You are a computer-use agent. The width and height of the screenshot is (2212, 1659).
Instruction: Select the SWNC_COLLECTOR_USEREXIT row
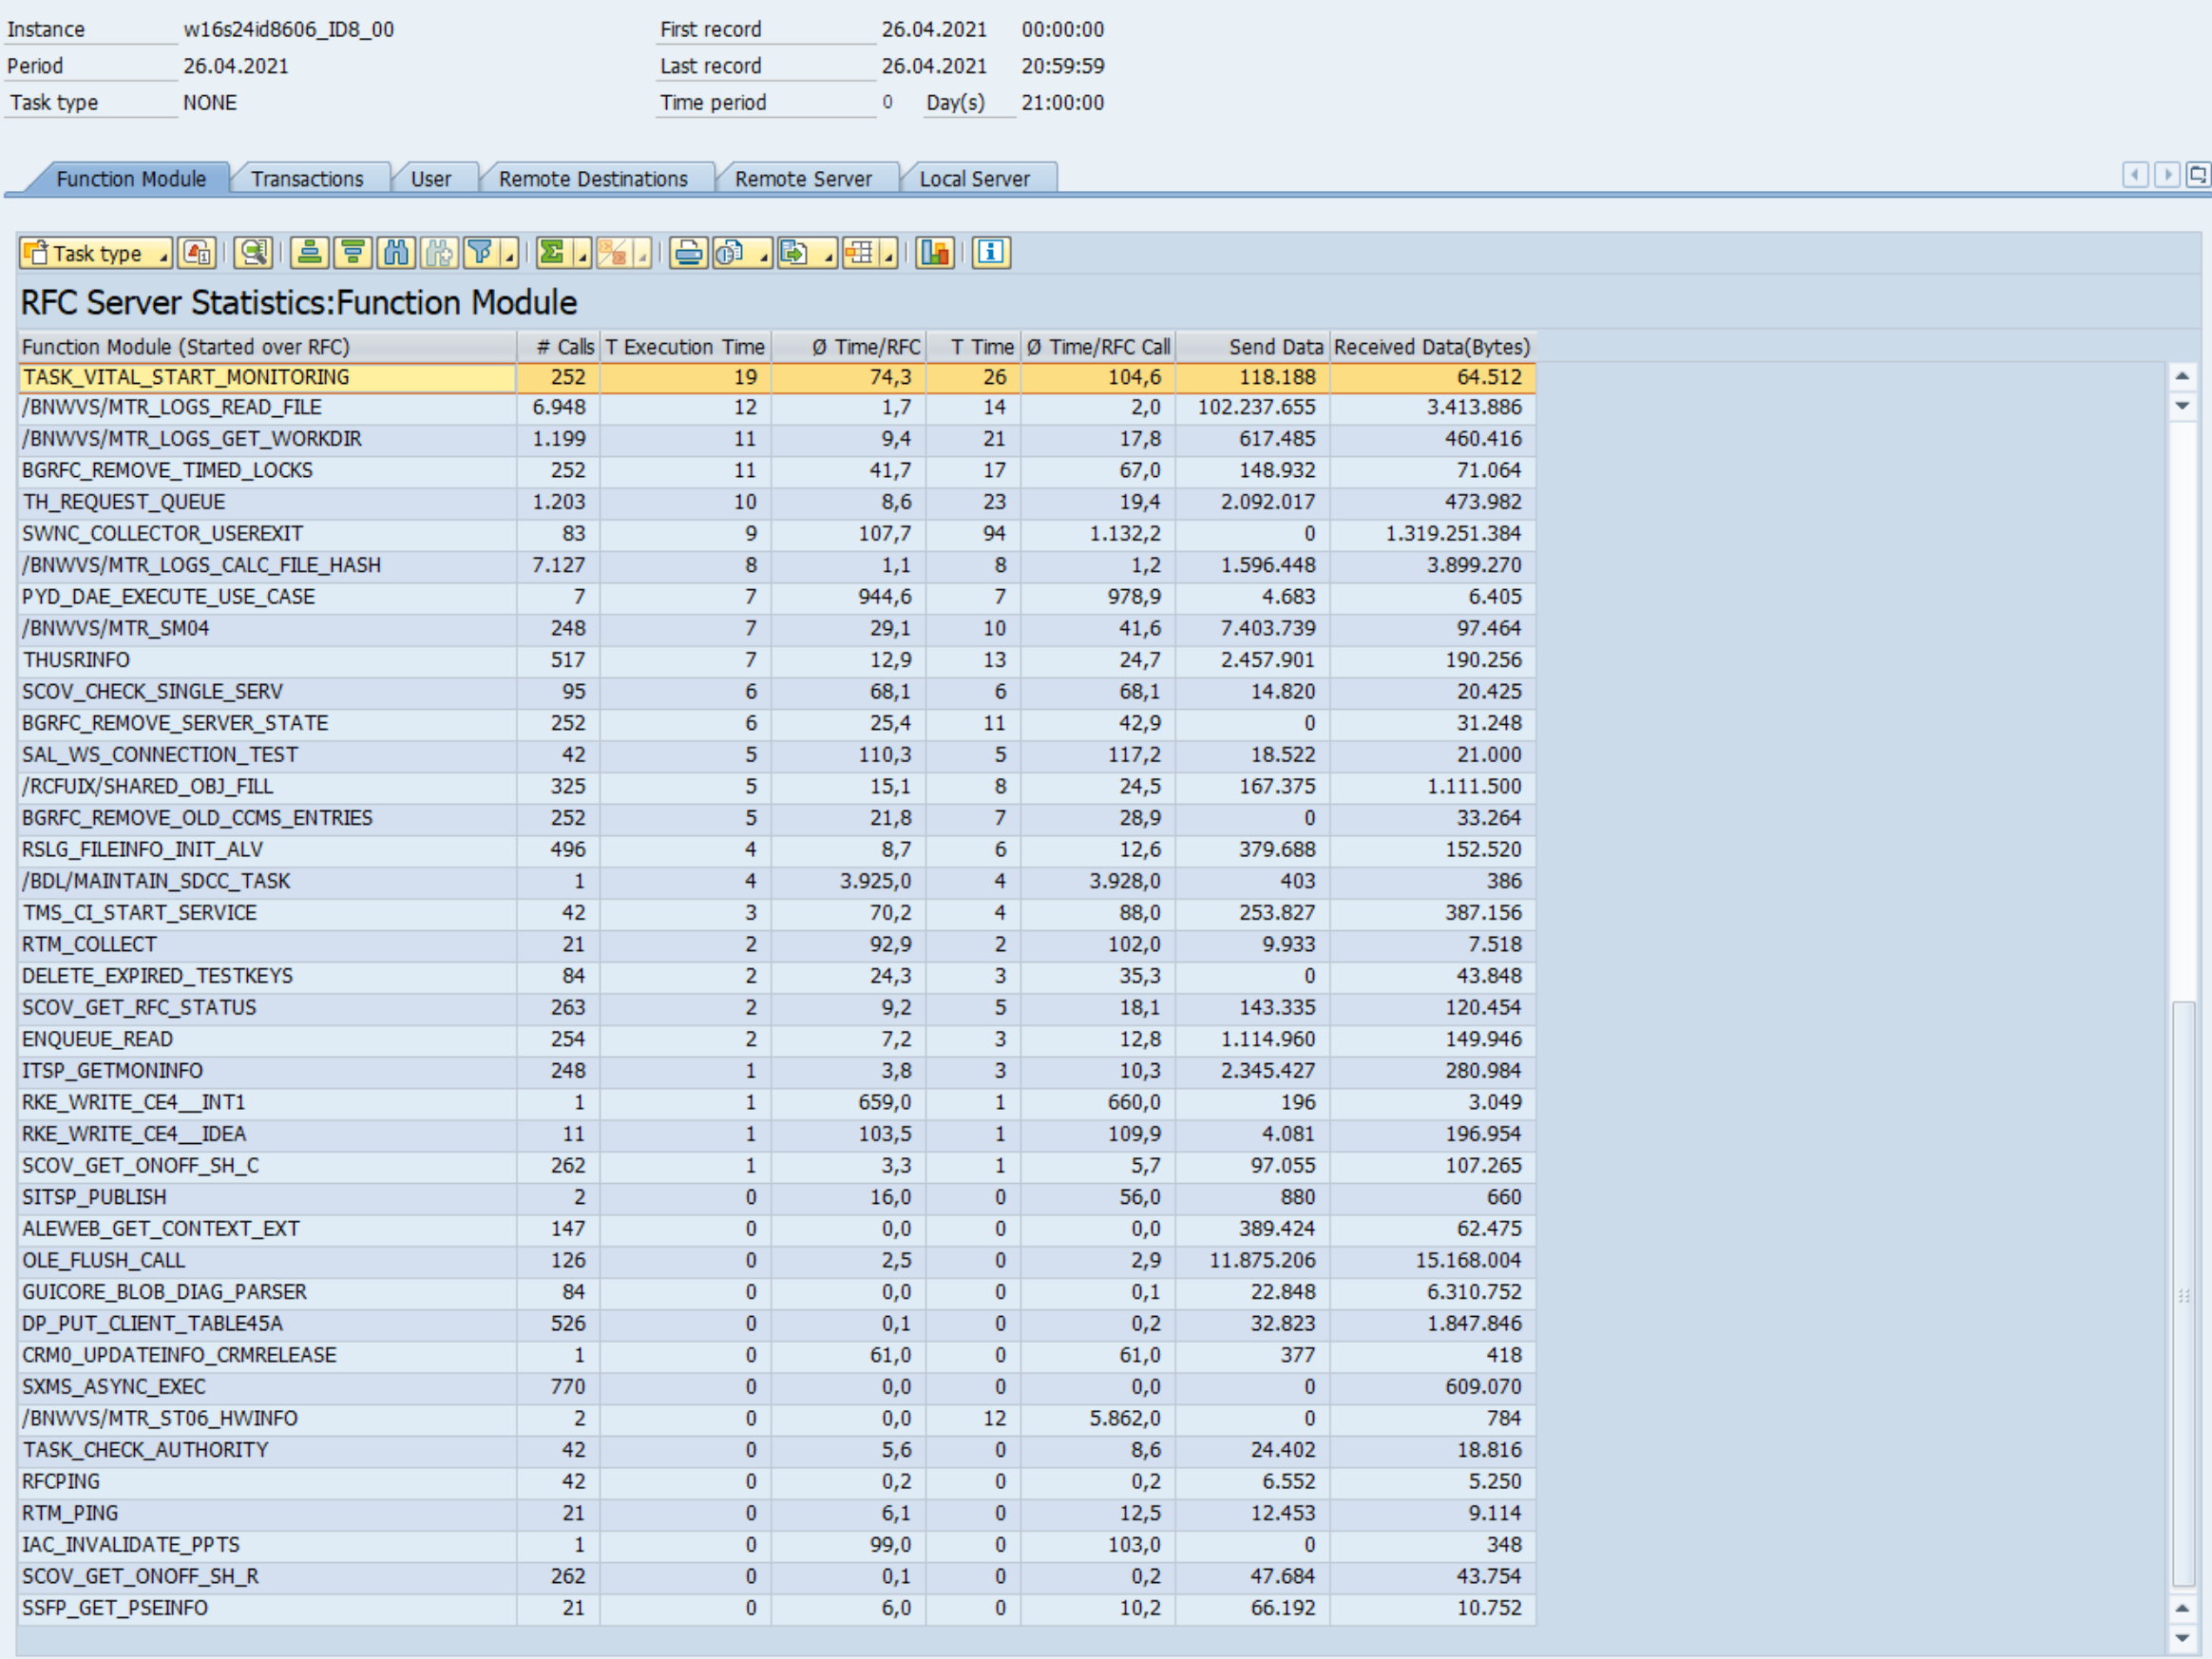(162, 534)
